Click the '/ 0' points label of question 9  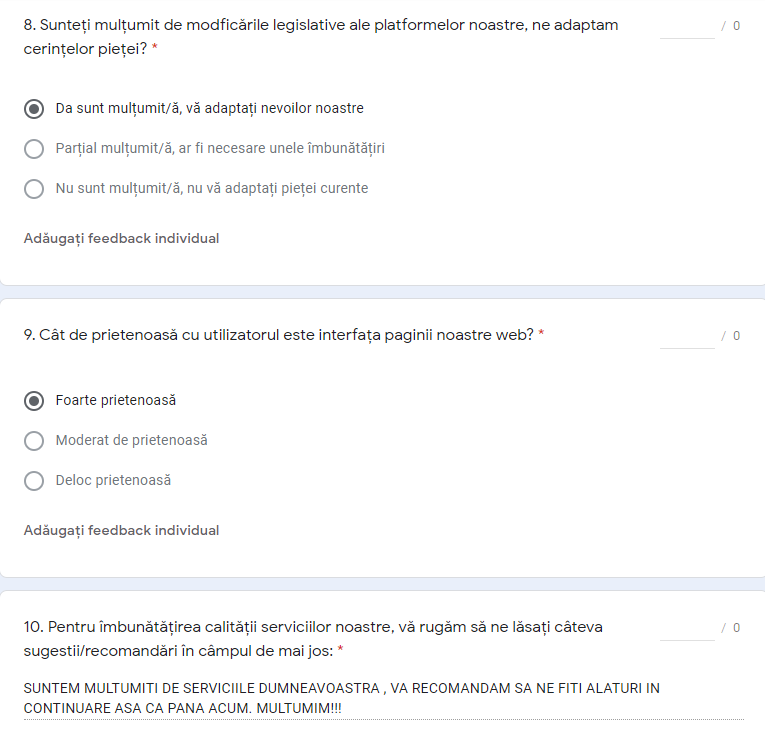(x=731, y=336)
